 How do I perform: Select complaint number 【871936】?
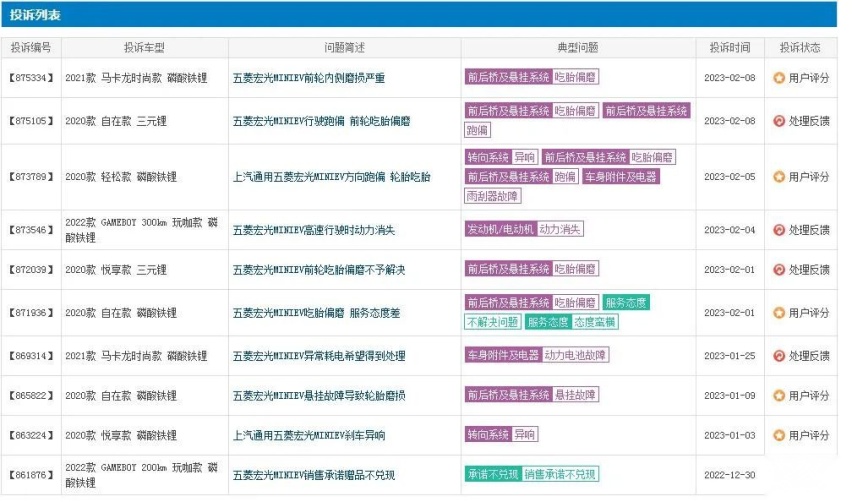coord(31,313)
